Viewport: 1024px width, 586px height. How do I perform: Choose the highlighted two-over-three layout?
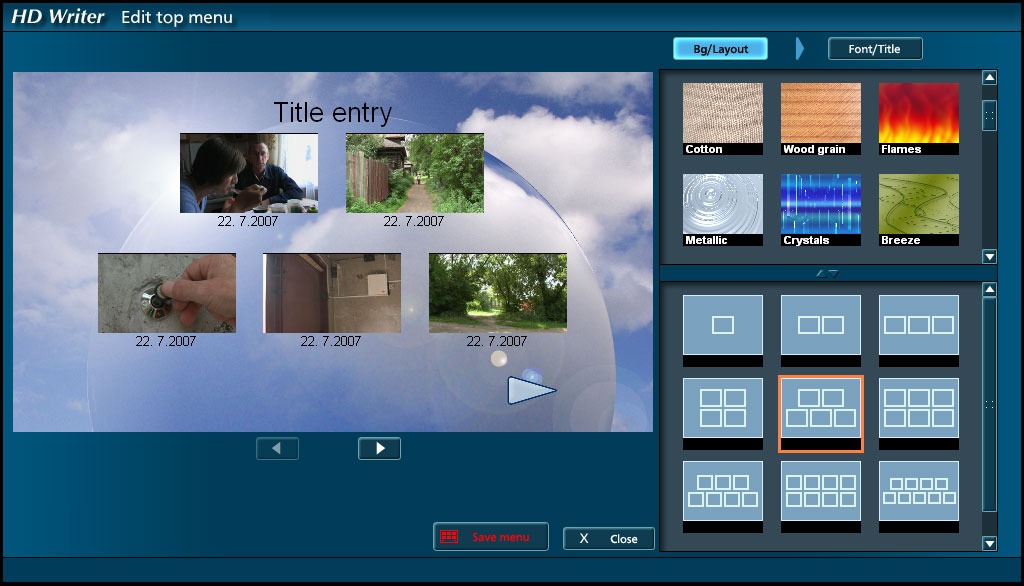tap(820, 414)
